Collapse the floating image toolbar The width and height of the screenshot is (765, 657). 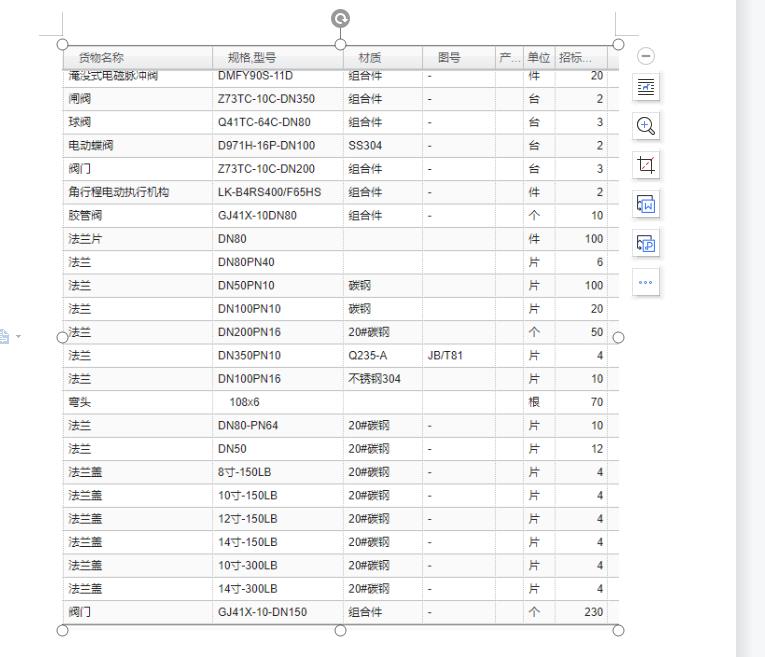click(x=646, y=56)
